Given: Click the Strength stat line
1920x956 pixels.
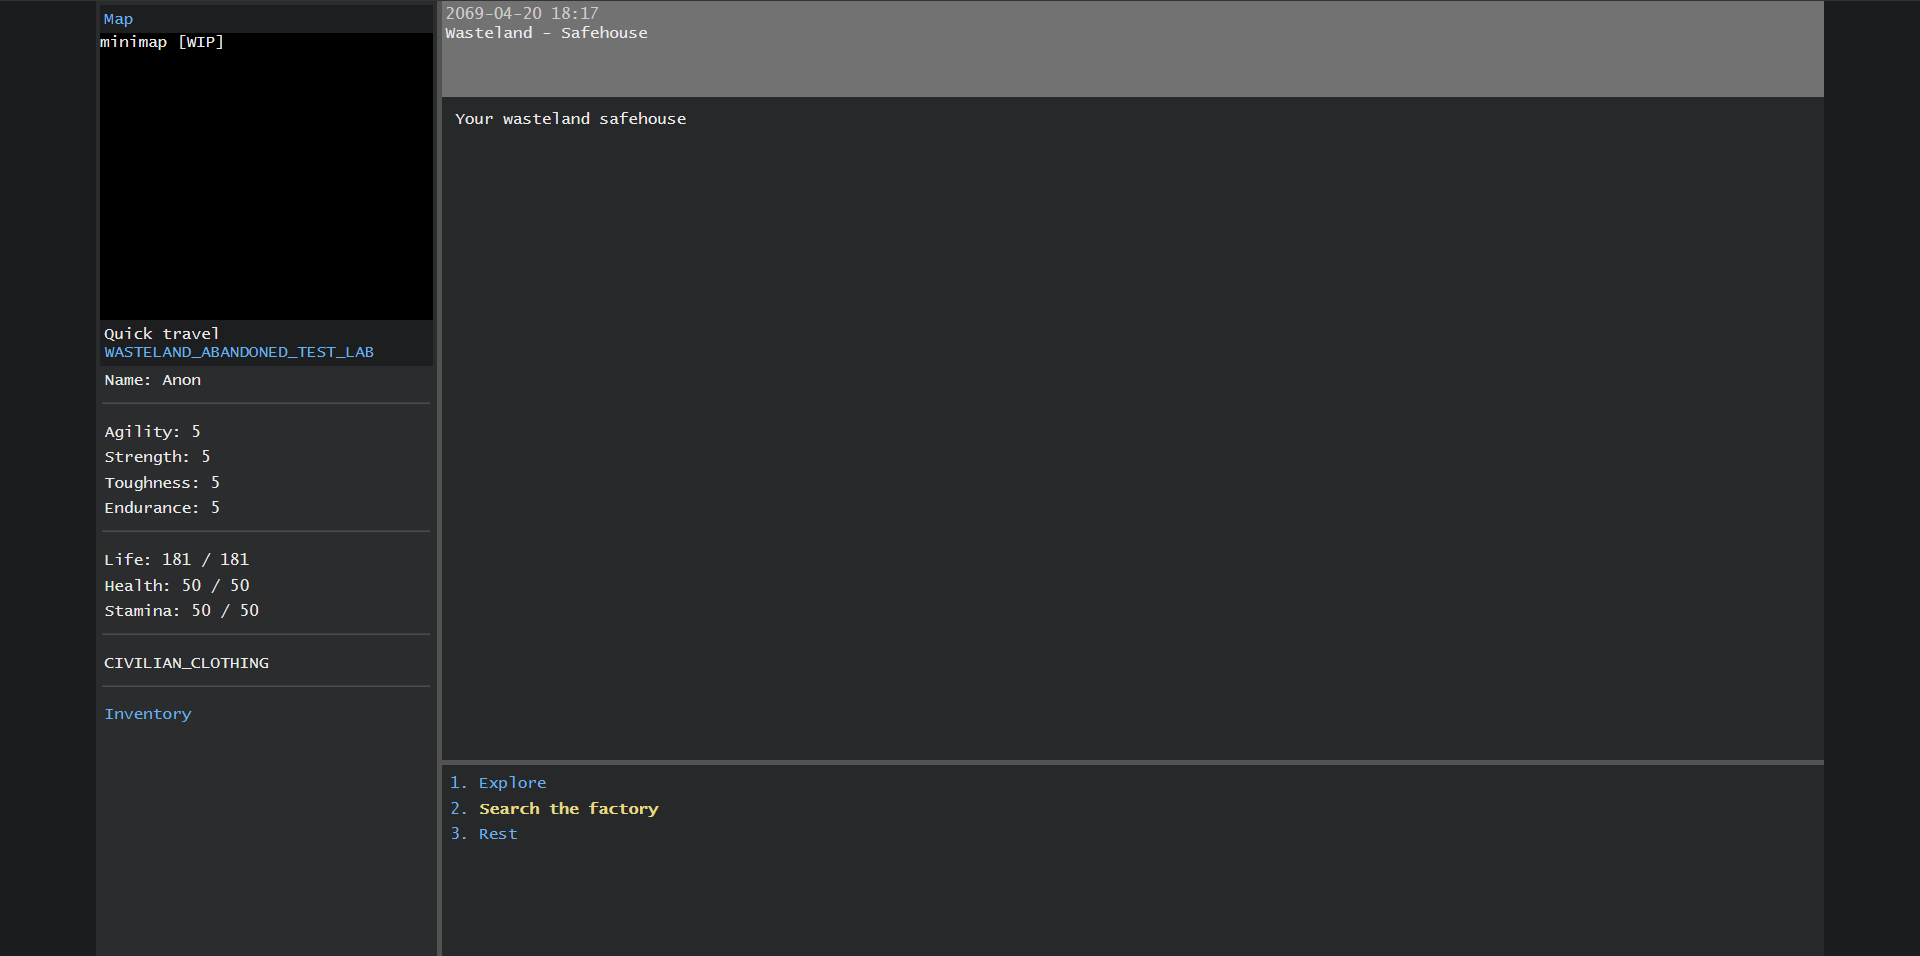Looking at the screenshot, I should [158, 457].
